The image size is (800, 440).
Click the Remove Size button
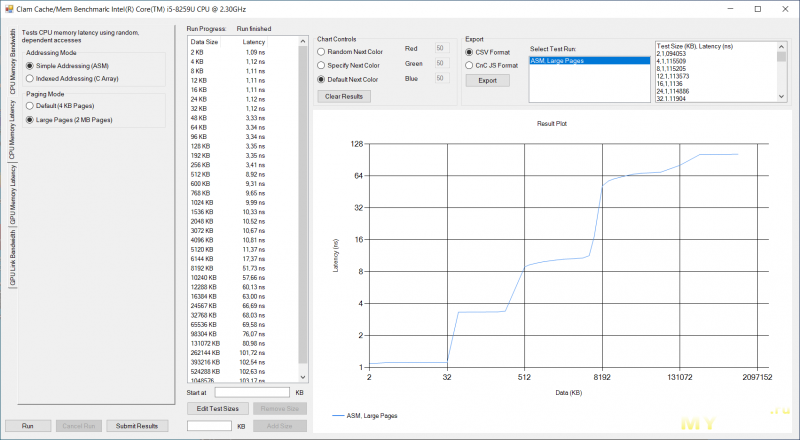(280, 408)
